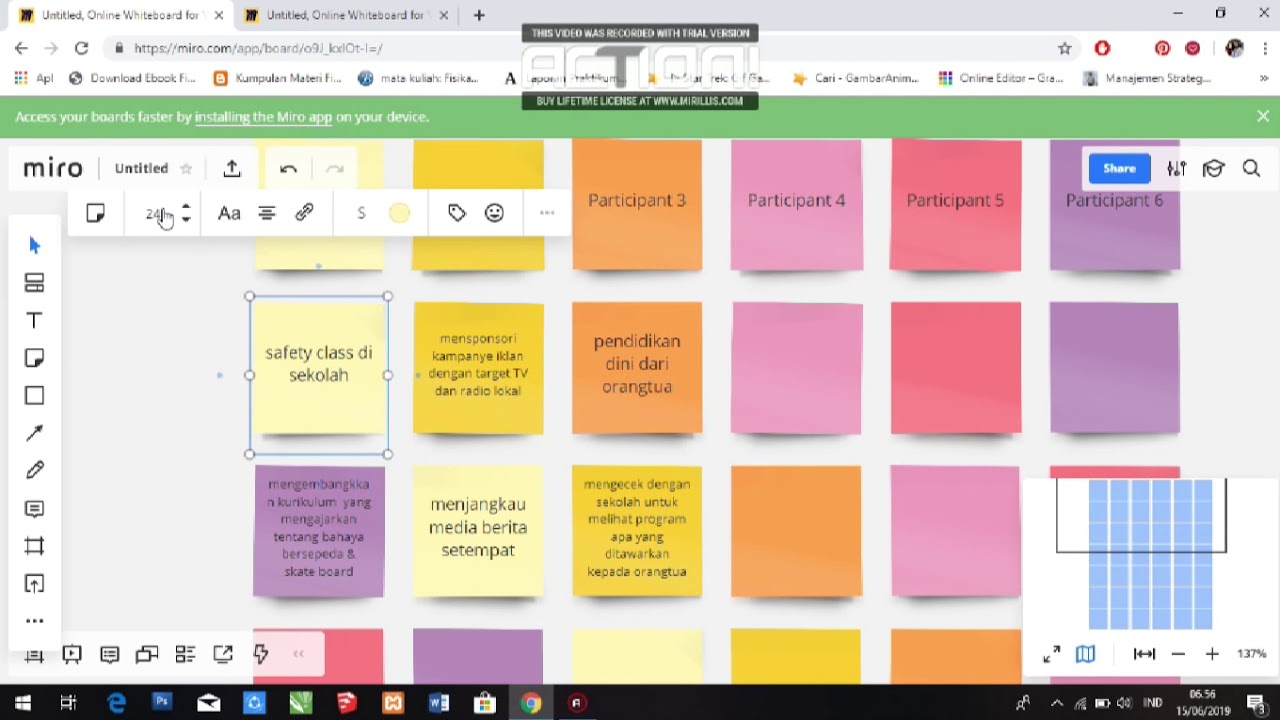Open Photoshop from the taskbar
This screenshot has width=1280, height=720.
[x=162, y=703]
